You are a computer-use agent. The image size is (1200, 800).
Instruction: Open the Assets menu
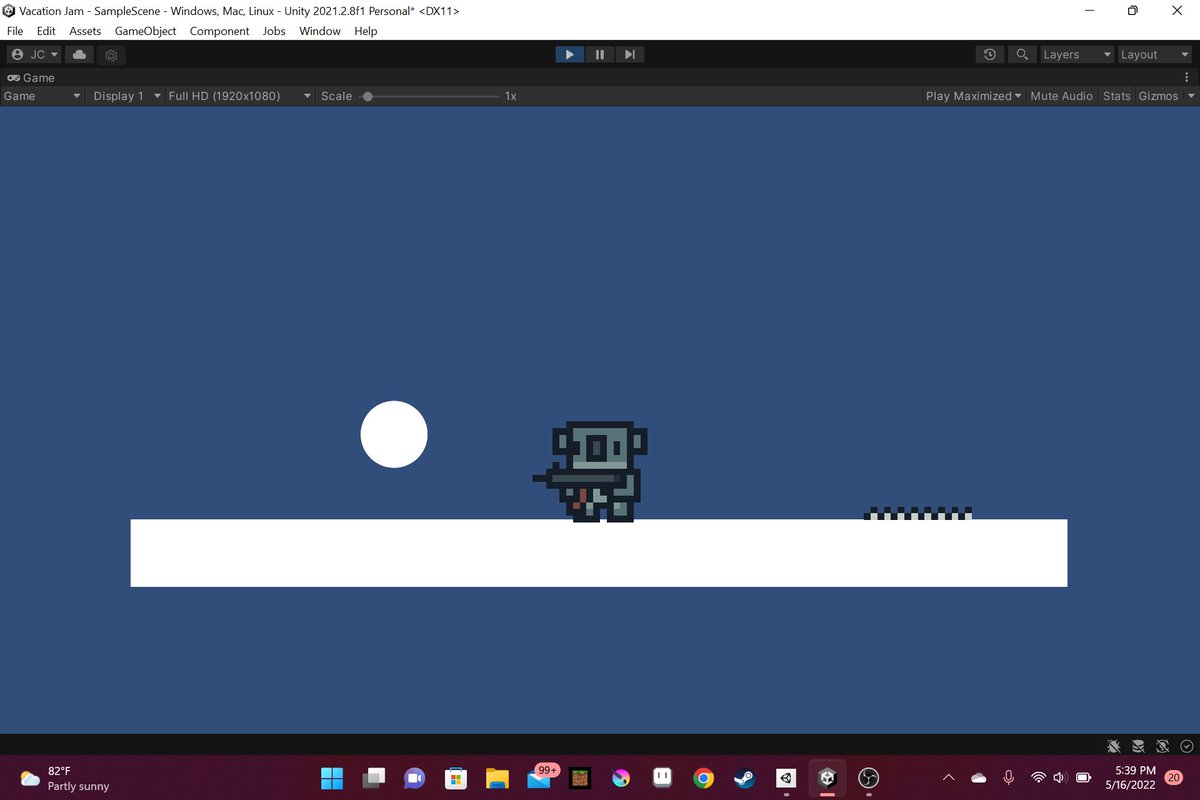point(85,31)
